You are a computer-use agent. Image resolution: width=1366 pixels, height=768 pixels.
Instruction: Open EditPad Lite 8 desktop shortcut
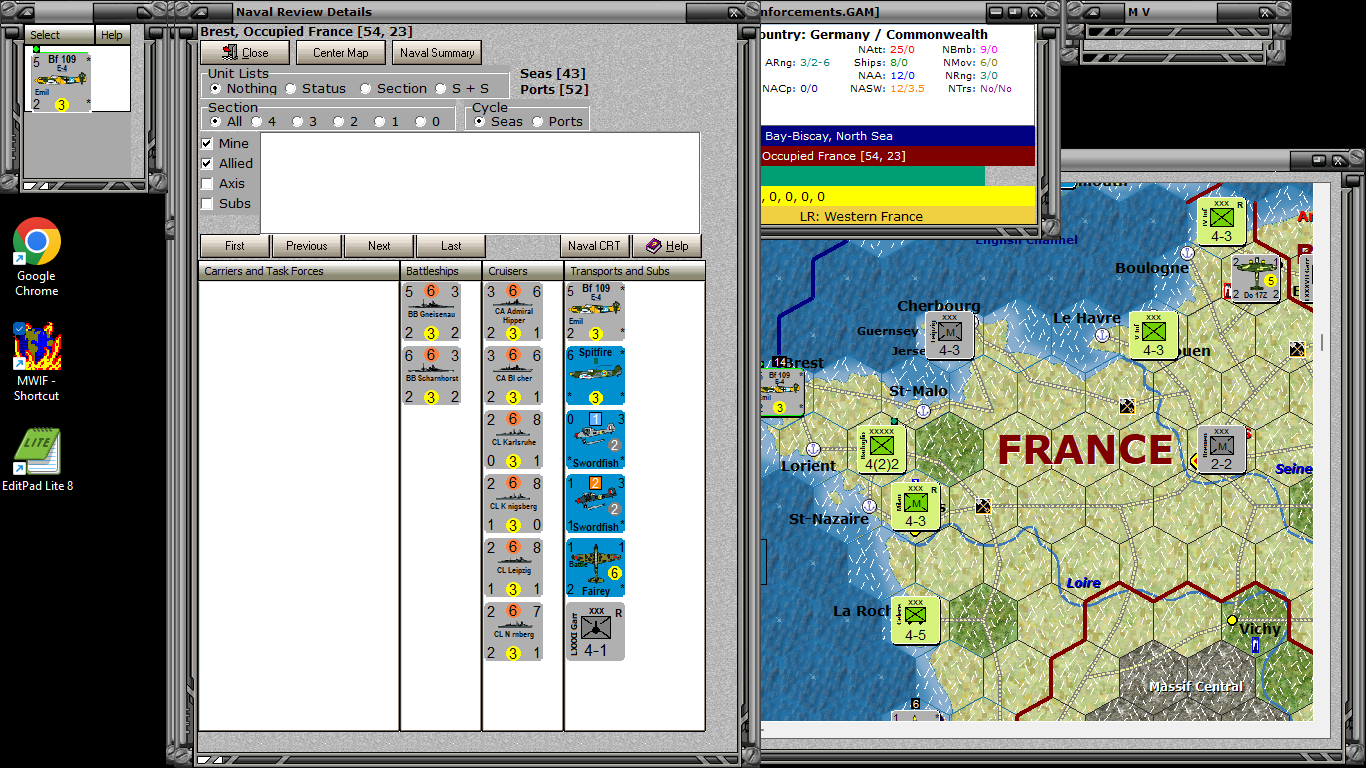point(37,460)
